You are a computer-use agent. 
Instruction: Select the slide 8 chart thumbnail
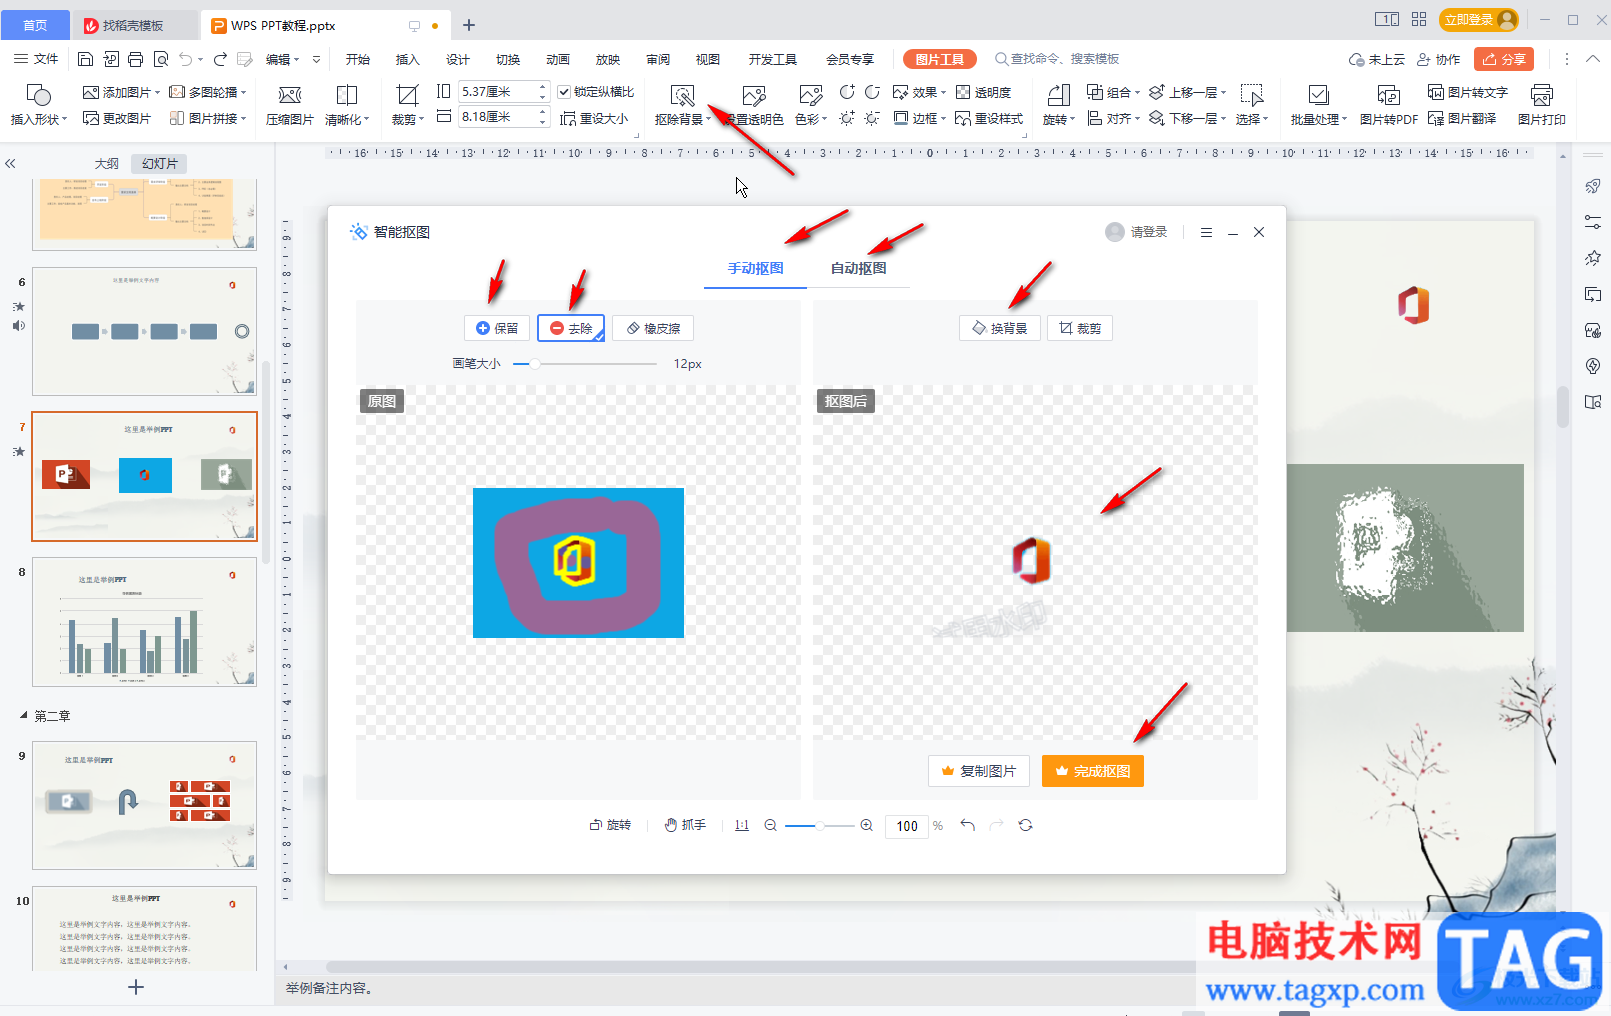[x=144, y=622]
